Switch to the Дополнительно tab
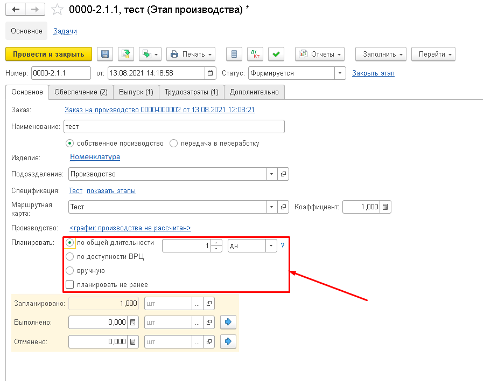This screenshot has width=483, height=381. coord(254,92)
